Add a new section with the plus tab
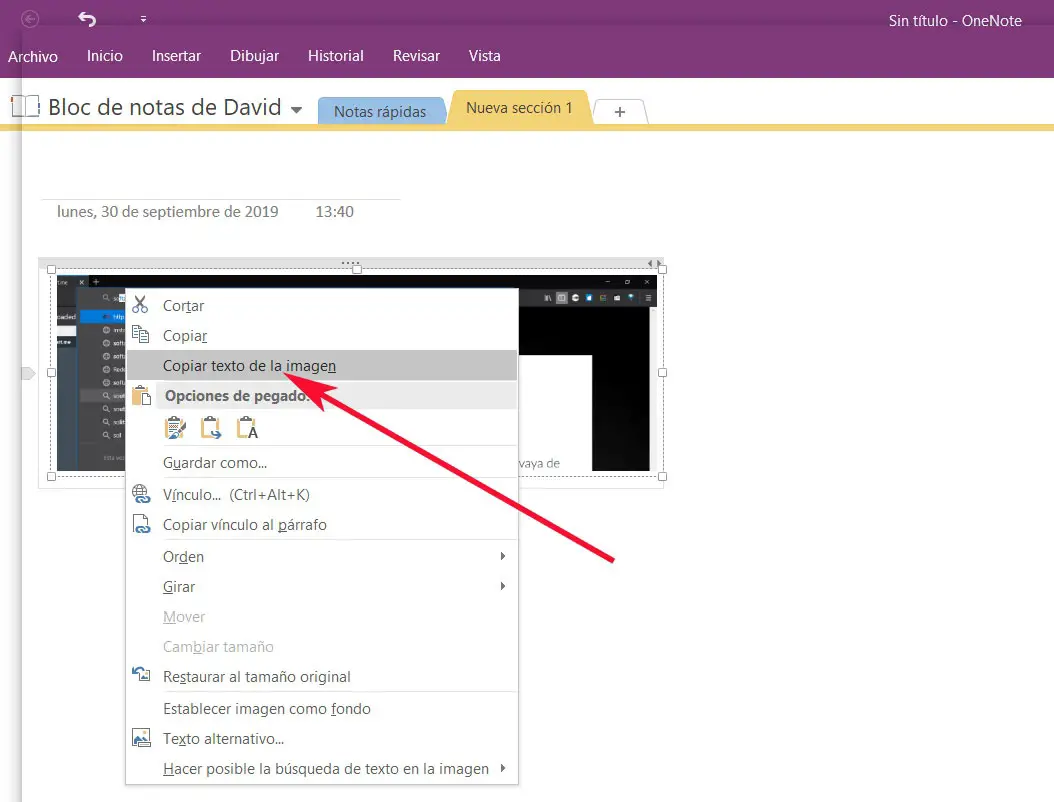This screenshot has height=802, width=1054. (620, 112)
